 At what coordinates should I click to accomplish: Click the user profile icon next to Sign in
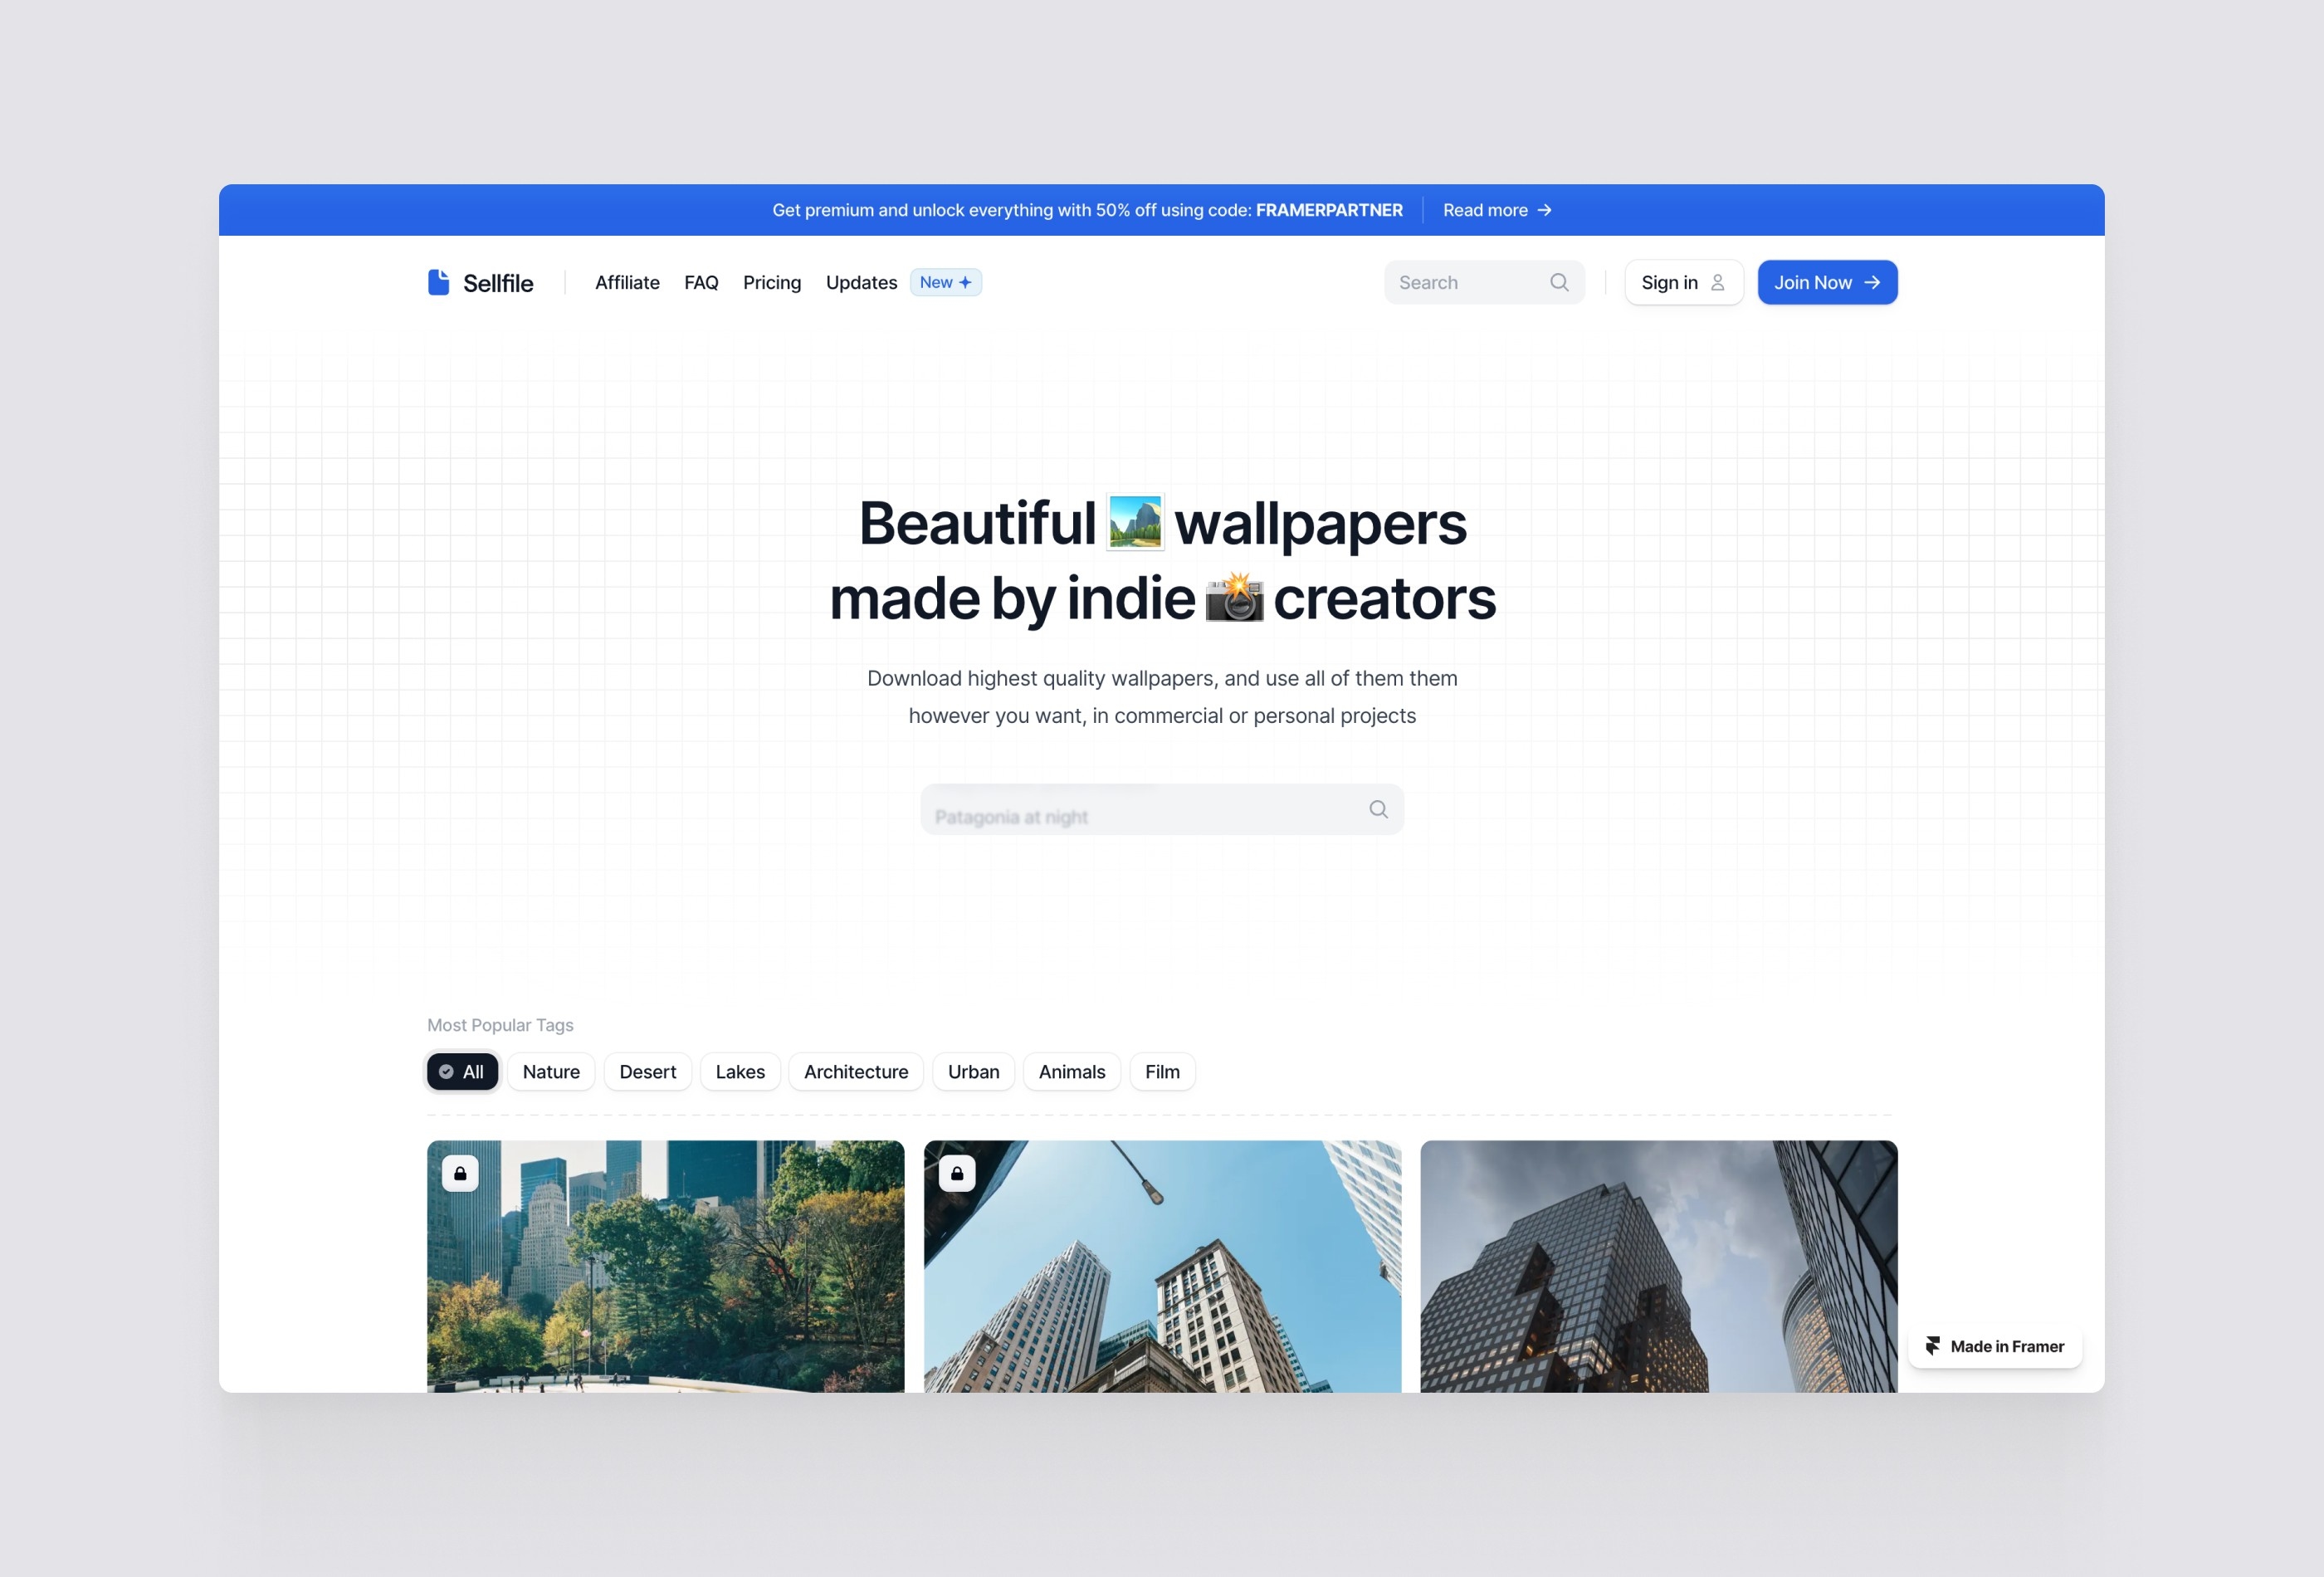tap(1719, 281)
